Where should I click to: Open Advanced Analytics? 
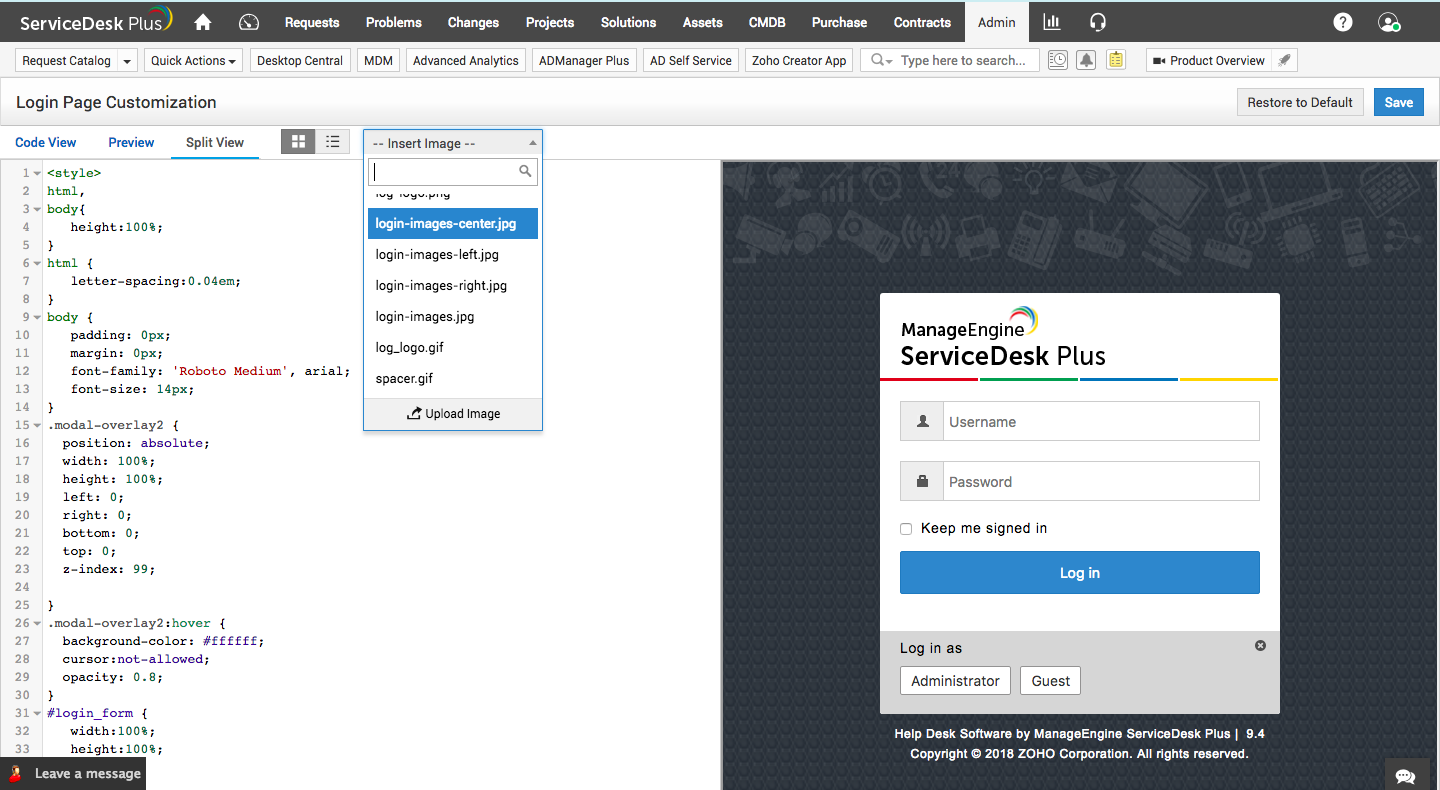[x=466, y=60]
